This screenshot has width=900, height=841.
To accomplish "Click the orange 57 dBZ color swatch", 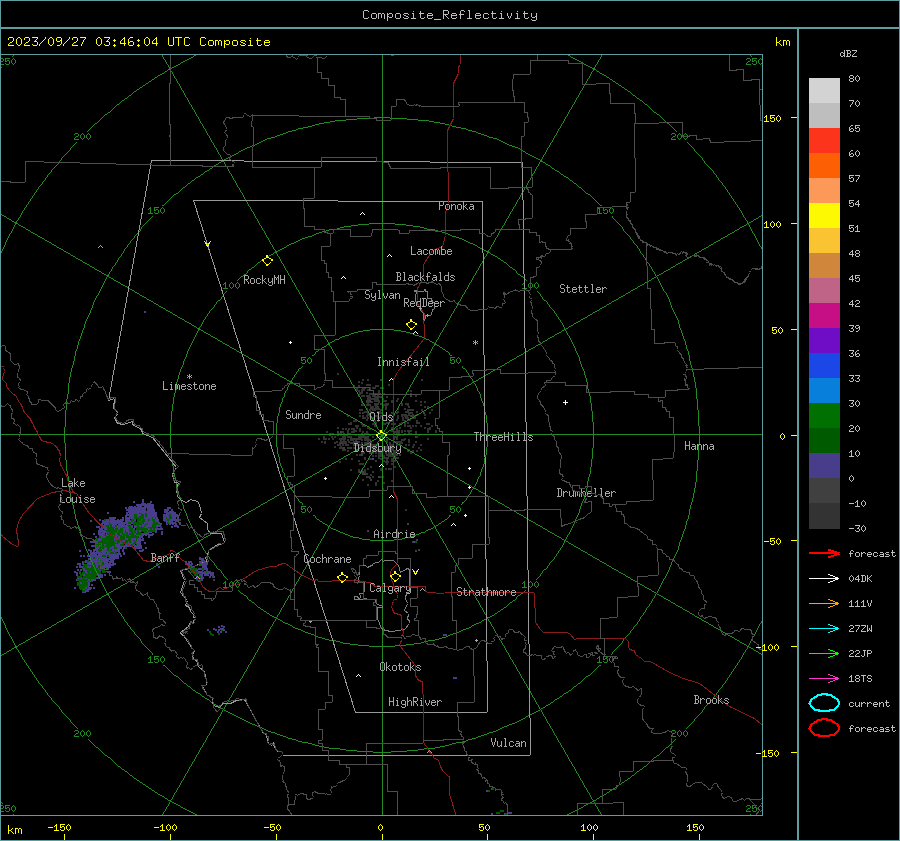I will click(824, 166).
